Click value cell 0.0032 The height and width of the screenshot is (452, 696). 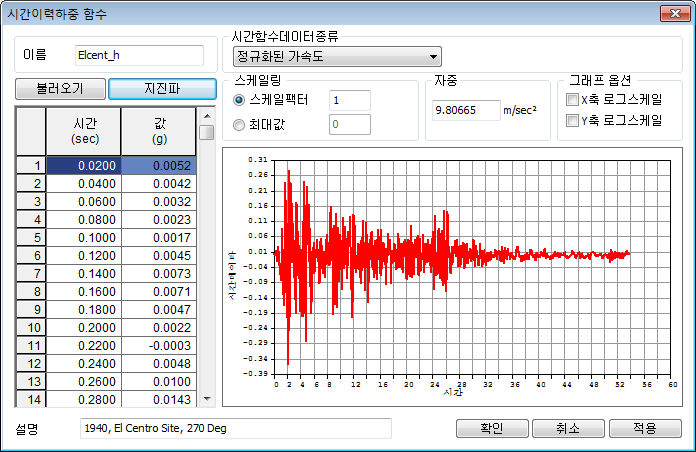click(159, 202)
